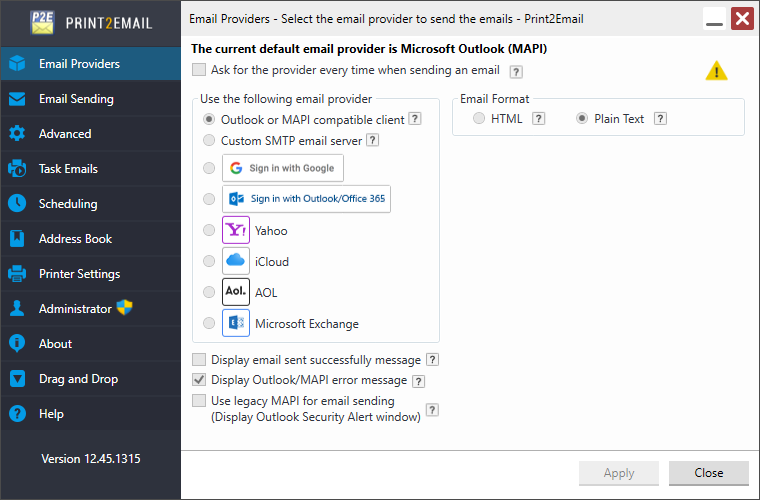The image size is (760, 500).
Task: Click the current default email provider heading
Action: [369, 49]
